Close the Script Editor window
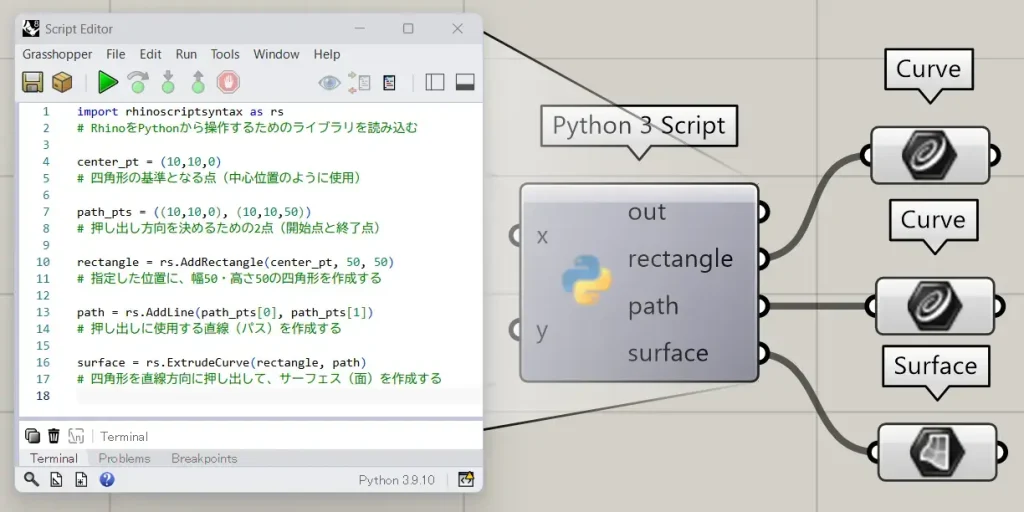 tap(458, 29)
